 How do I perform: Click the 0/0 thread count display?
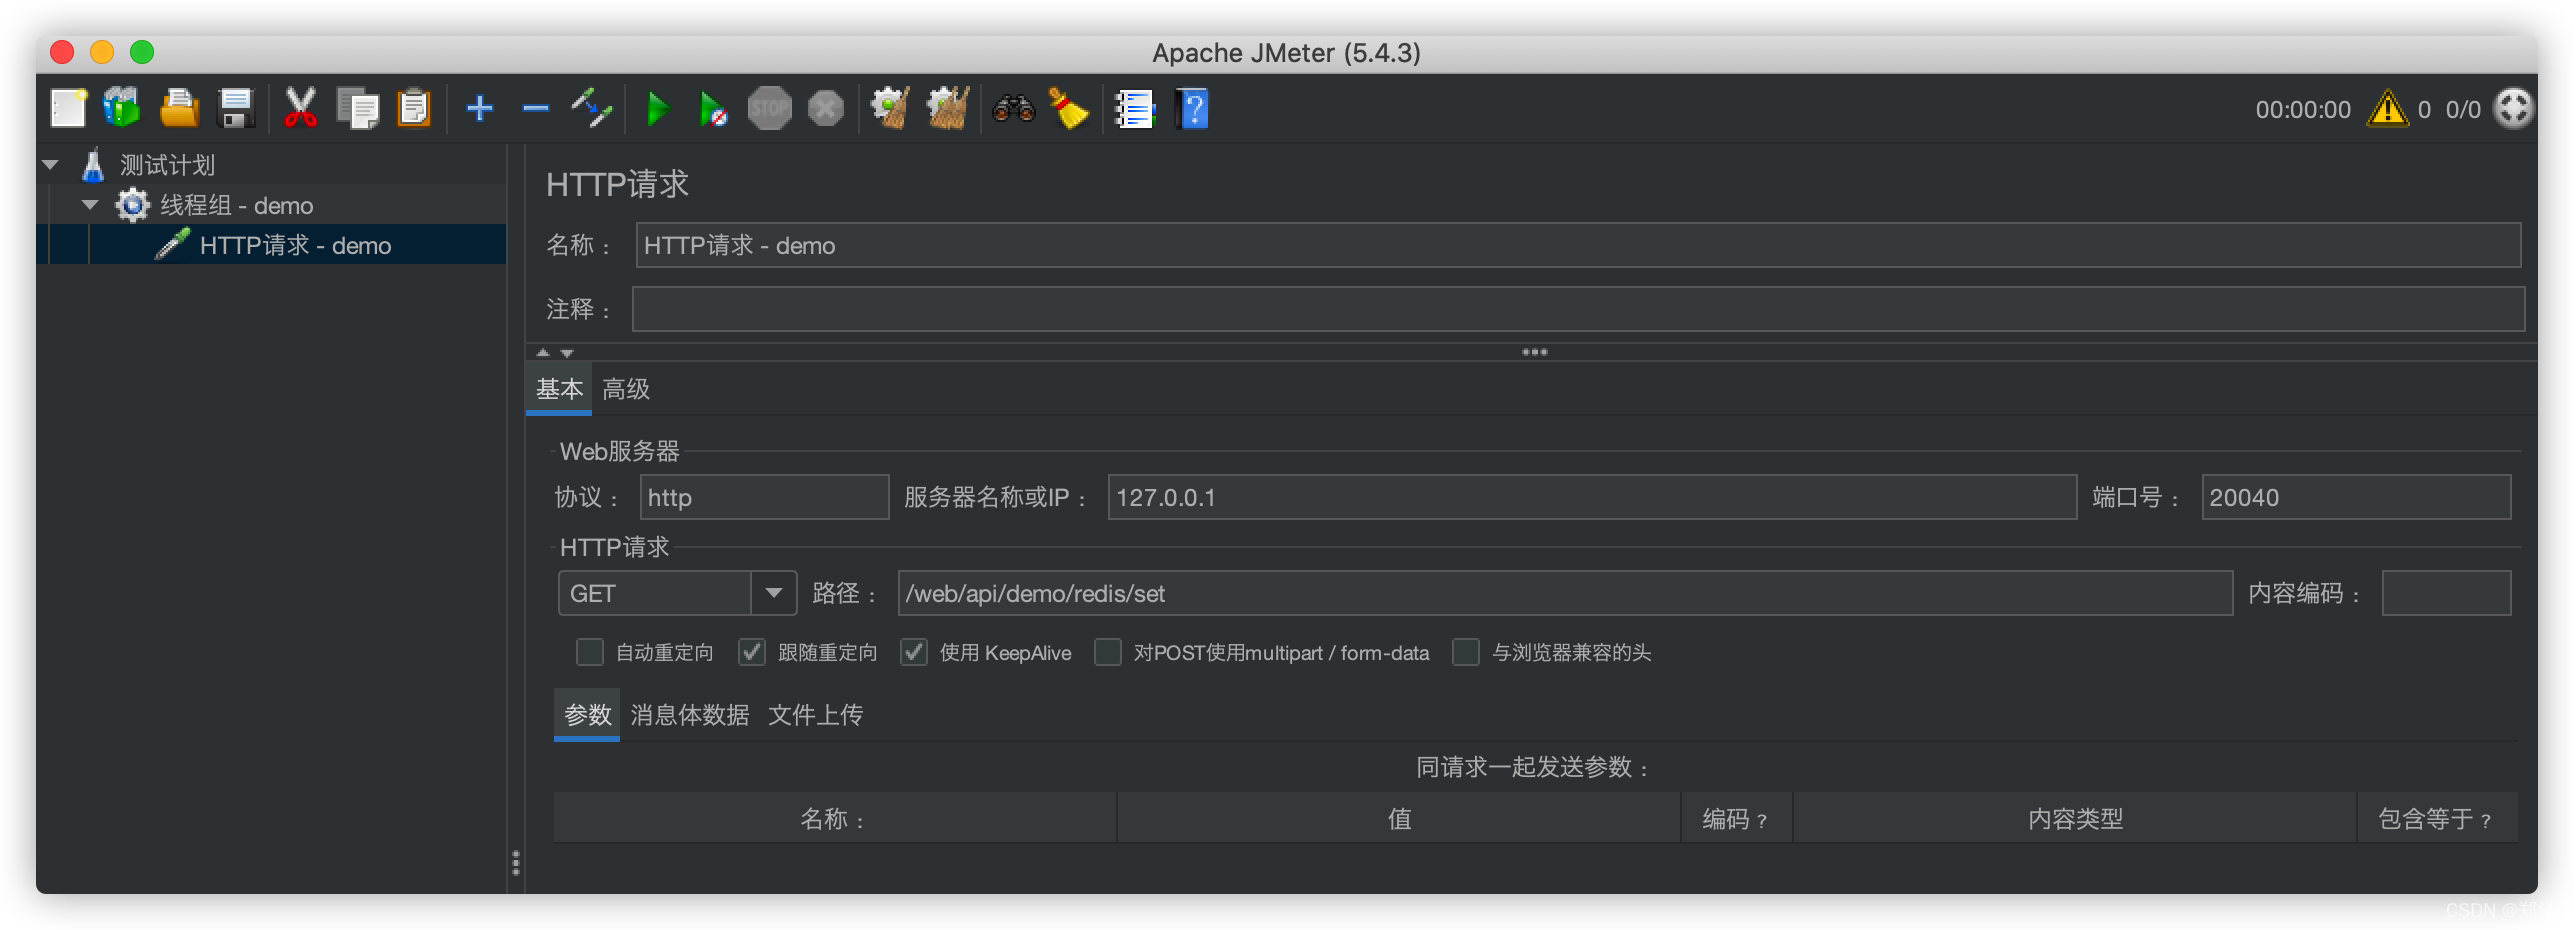click(x=2463, y=109)
